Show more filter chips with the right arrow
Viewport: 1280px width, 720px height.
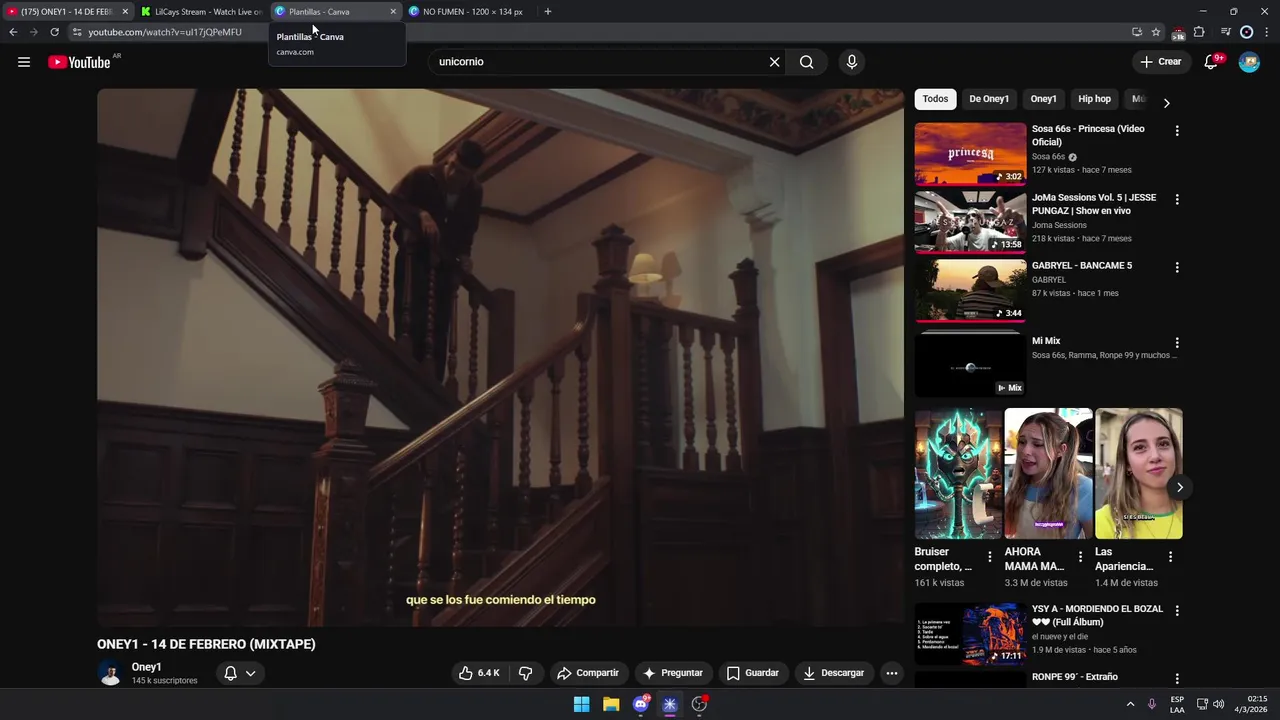click(x=1166, y=102)
